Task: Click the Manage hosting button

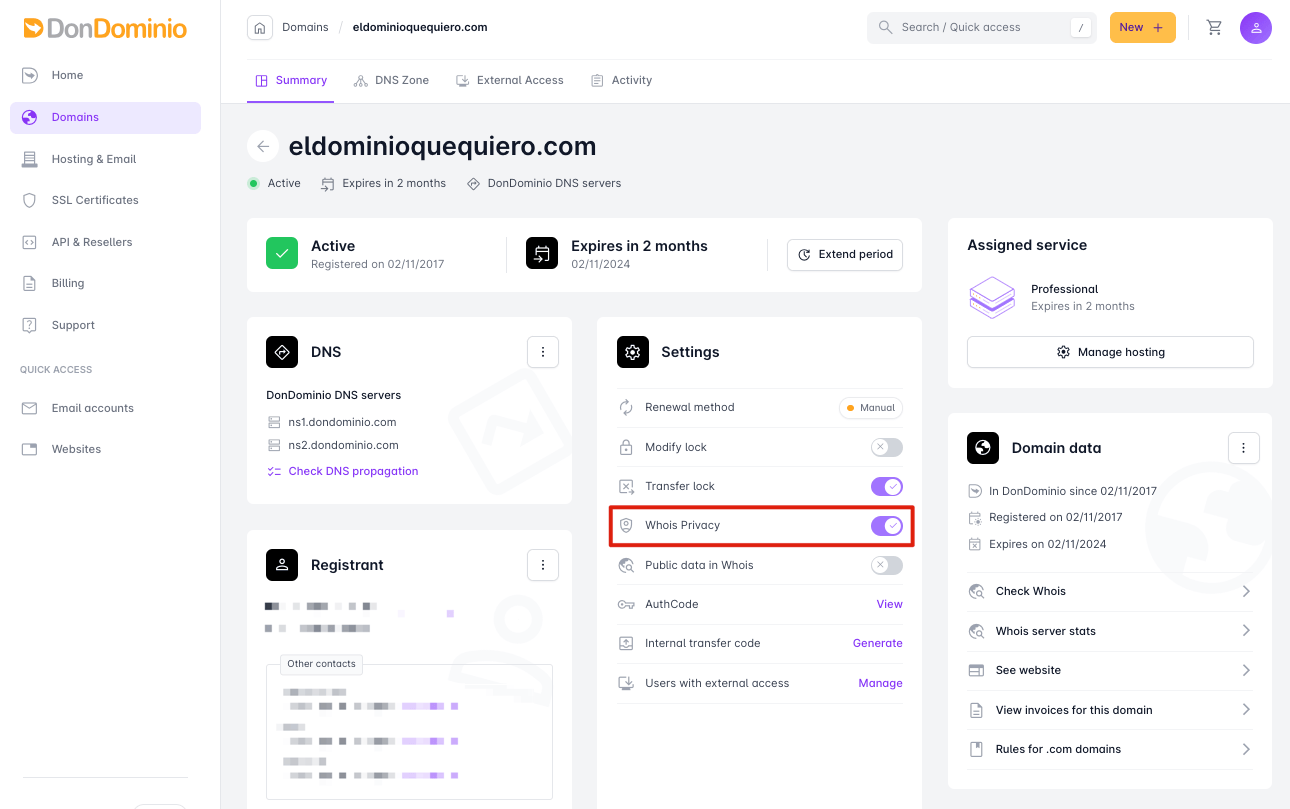Action: [1110, 352]
